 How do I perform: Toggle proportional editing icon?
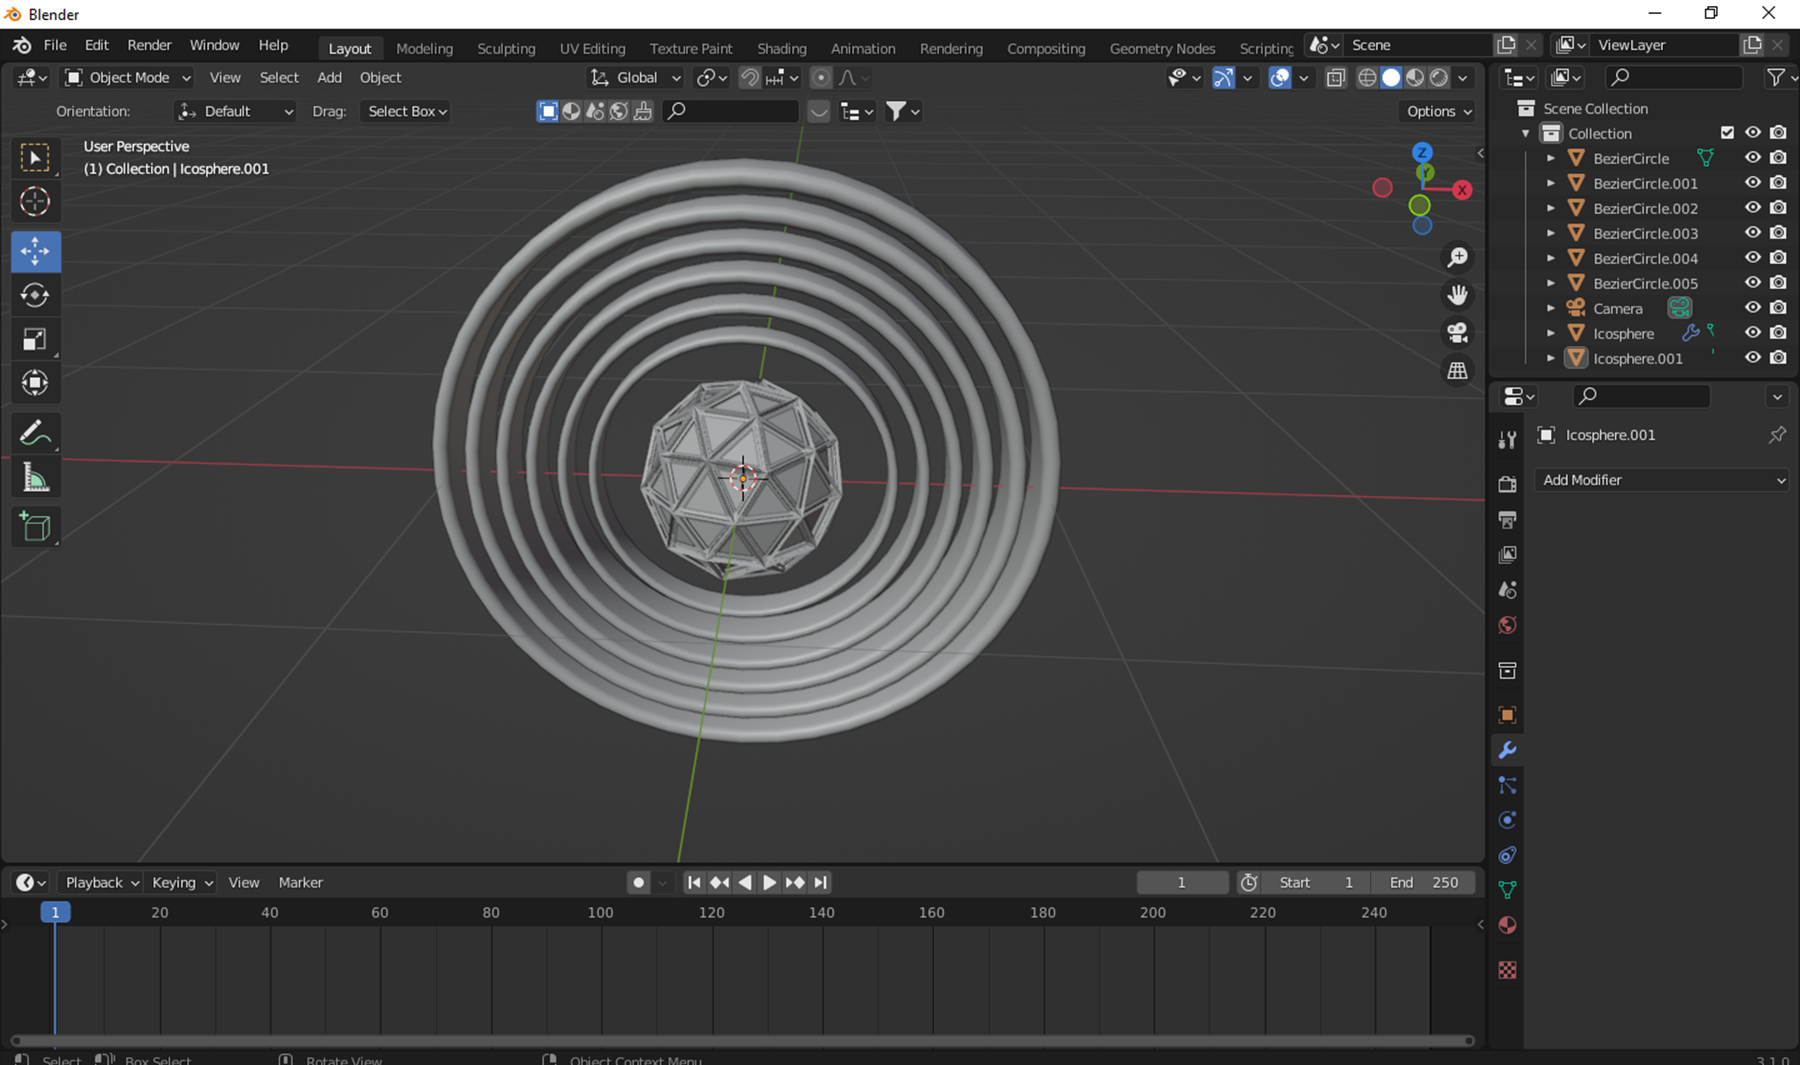pos(821,78)
